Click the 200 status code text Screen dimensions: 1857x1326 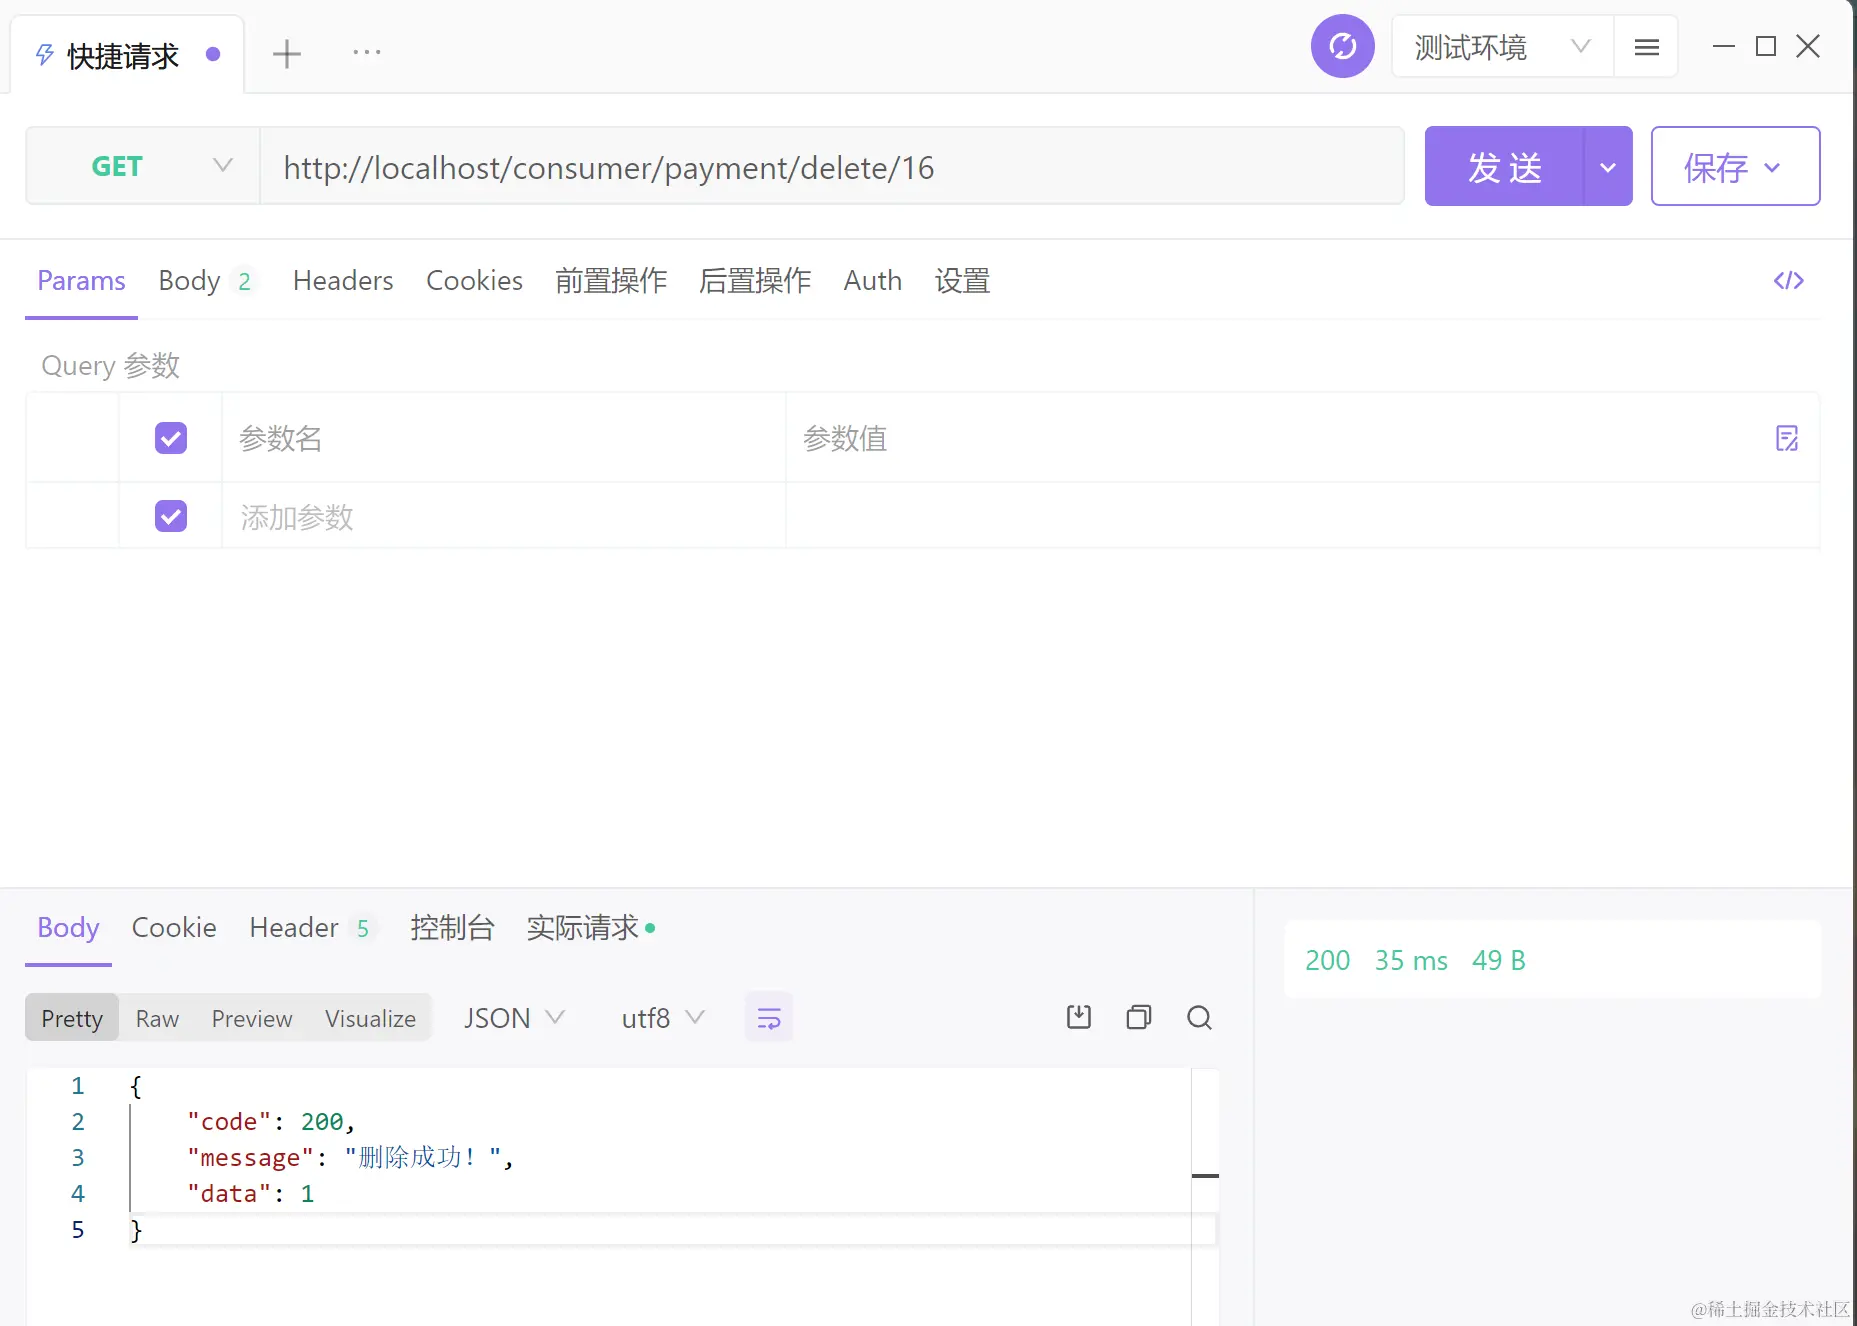1327,961
